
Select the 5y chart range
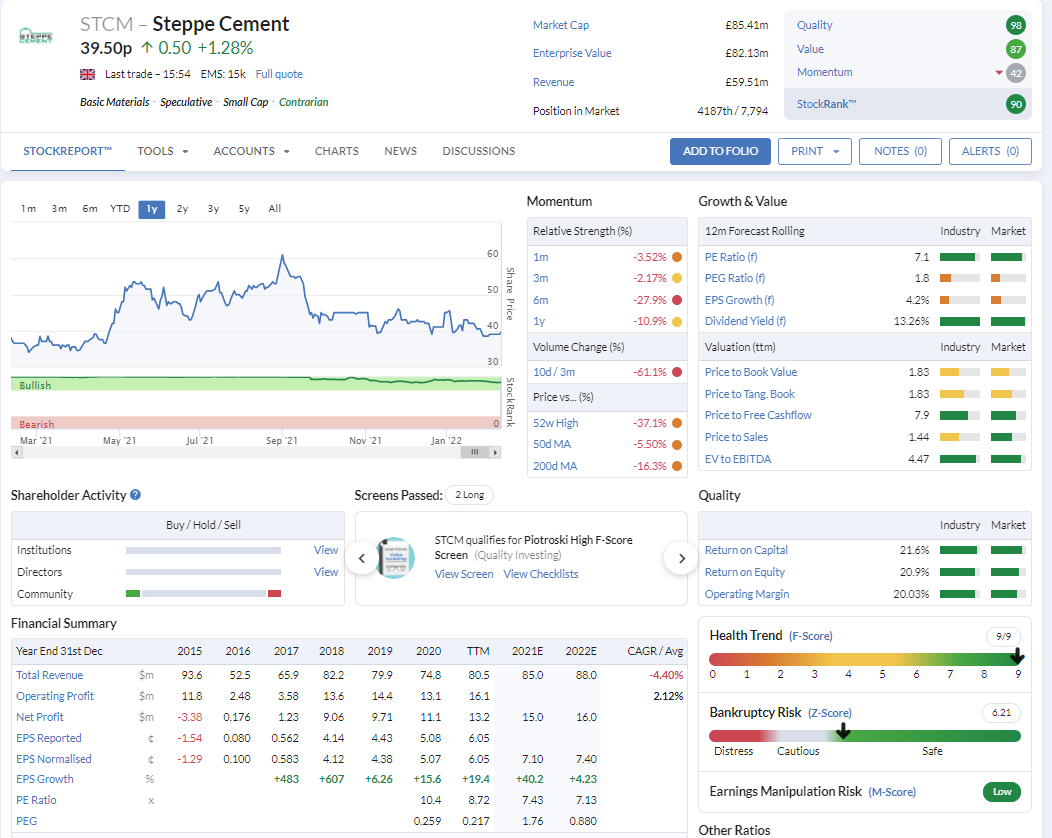click(x=244, y=209)
